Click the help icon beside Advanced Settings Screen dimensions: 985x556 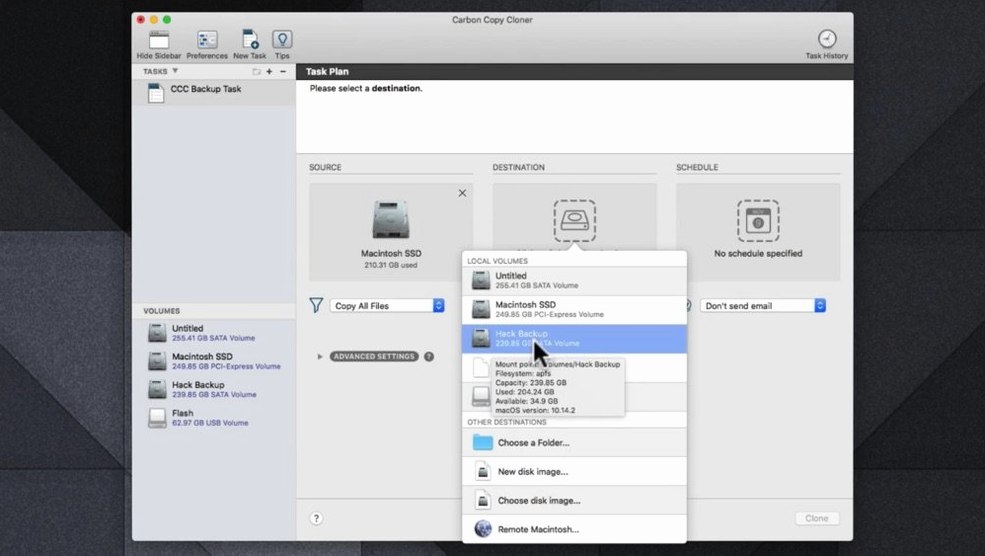(x=429, y=356)
